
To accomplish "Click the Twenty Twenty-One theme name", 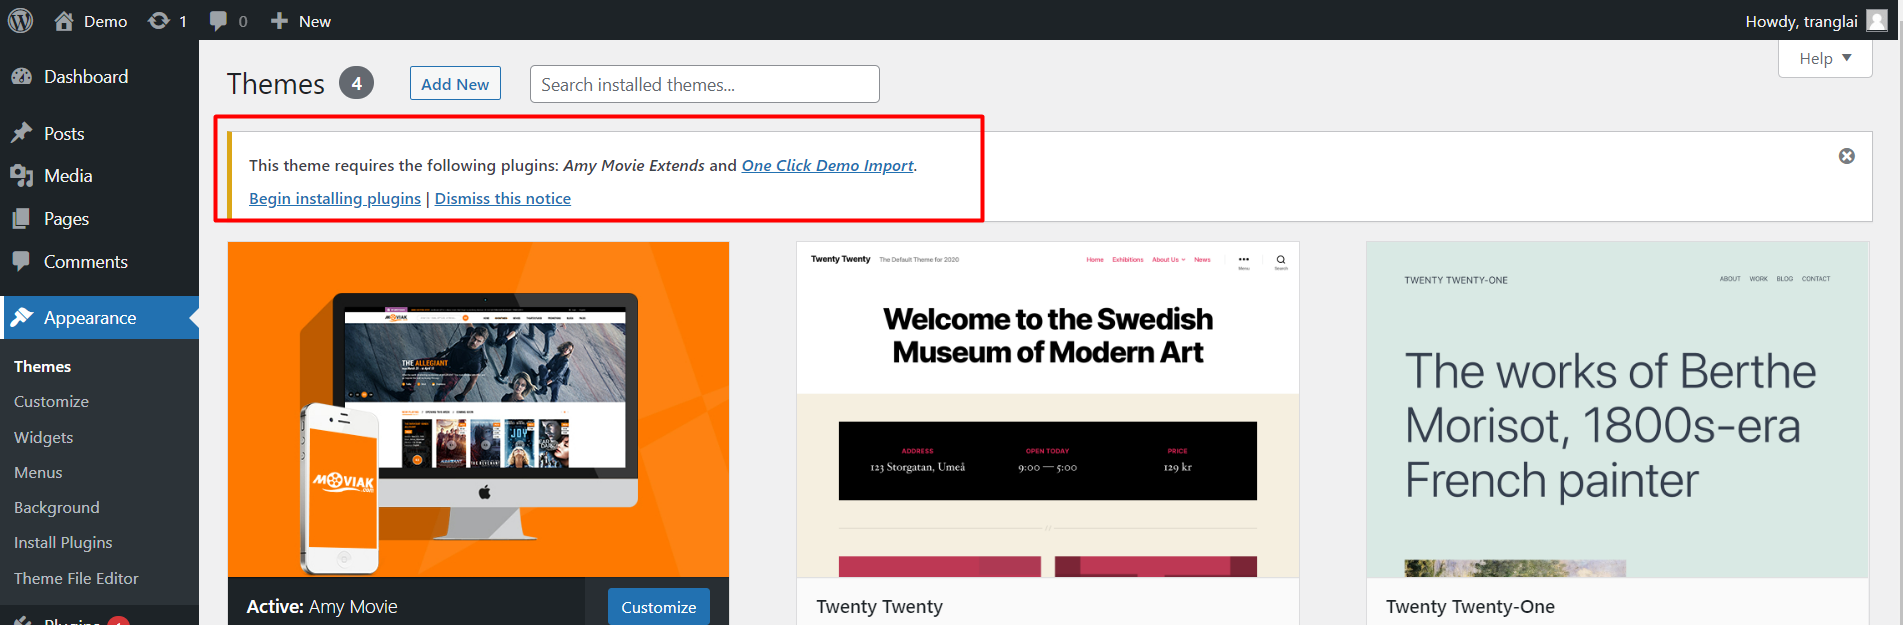I will pos(1470,606).
